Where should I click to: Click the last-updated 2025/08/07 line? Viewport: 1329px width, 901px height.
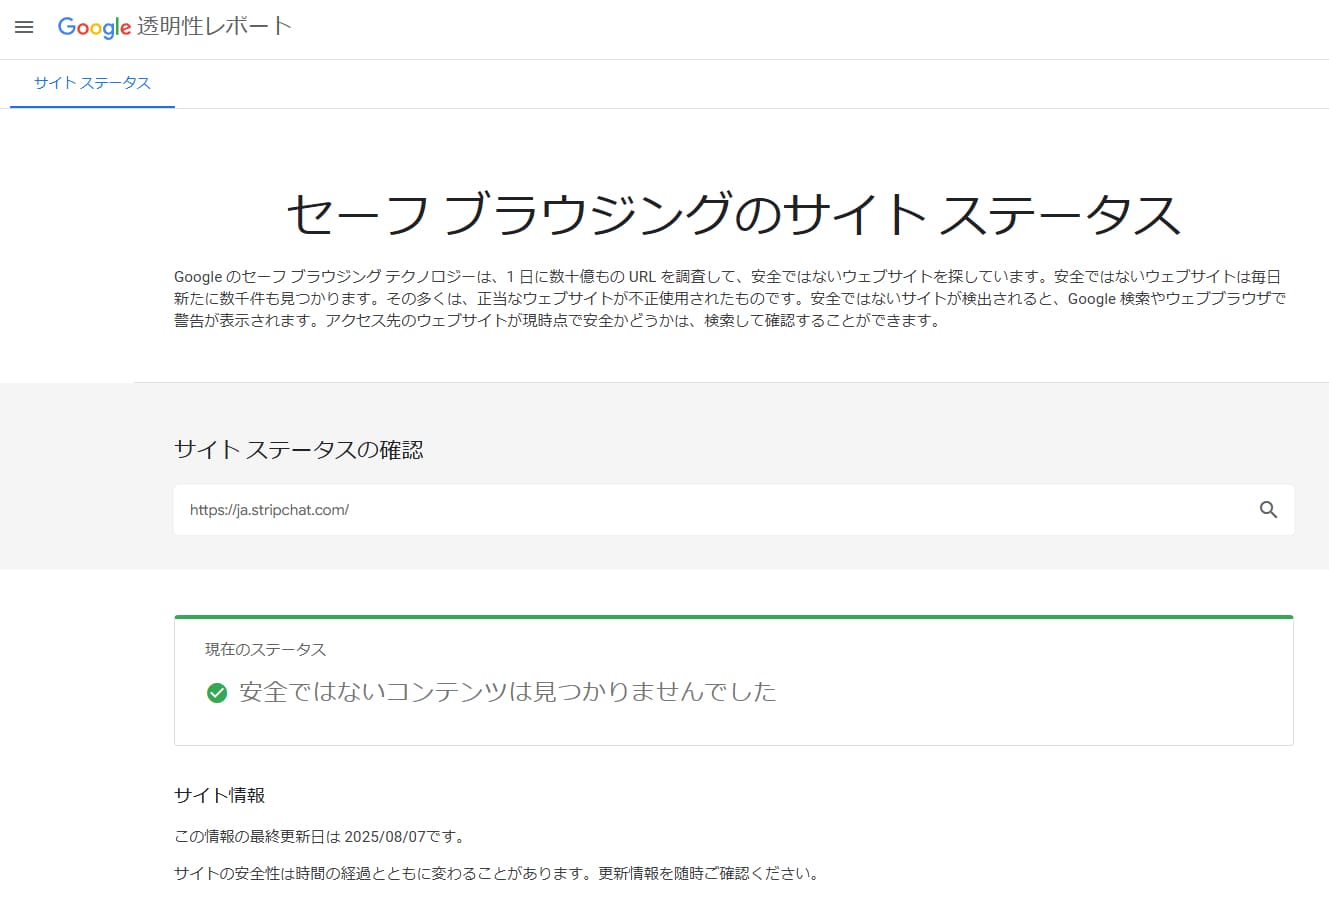pos(319,837)
